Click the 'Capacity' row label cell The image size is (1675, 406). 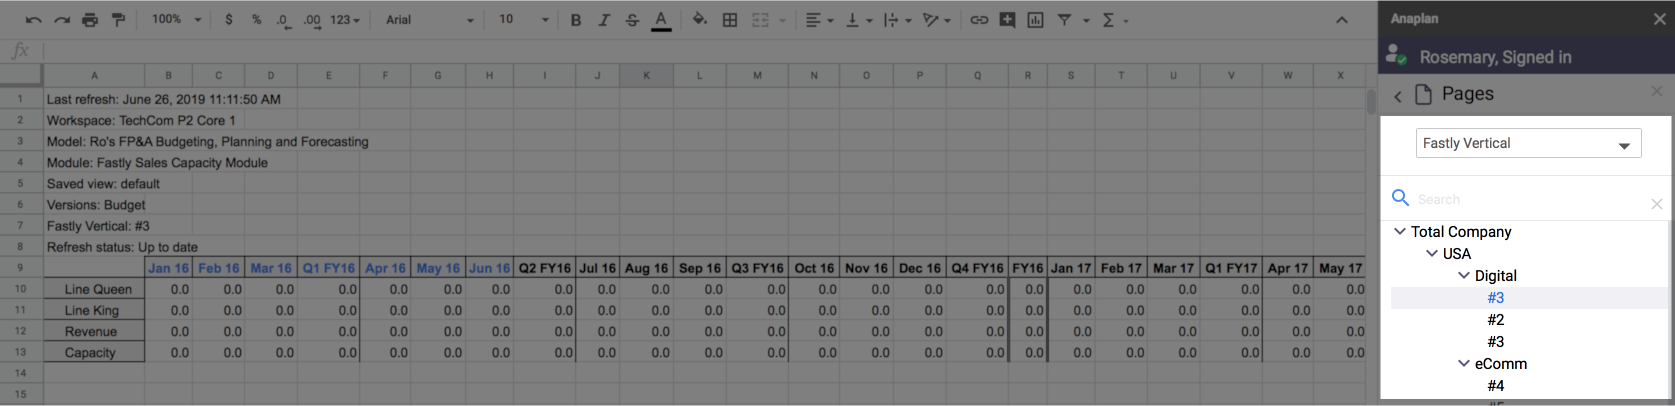tap(95, 353)
